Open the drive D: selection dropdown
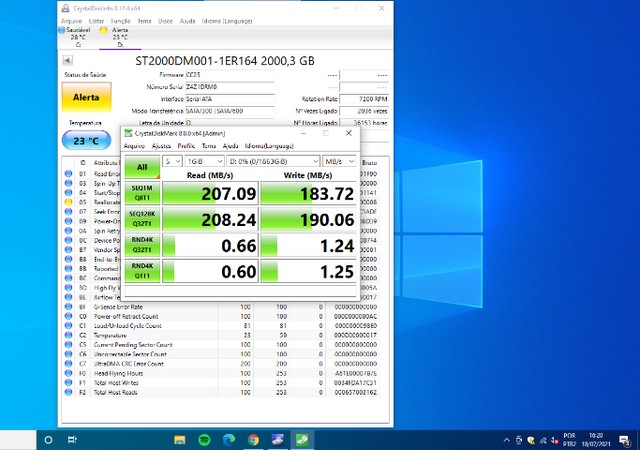 (x=273, y=161)
